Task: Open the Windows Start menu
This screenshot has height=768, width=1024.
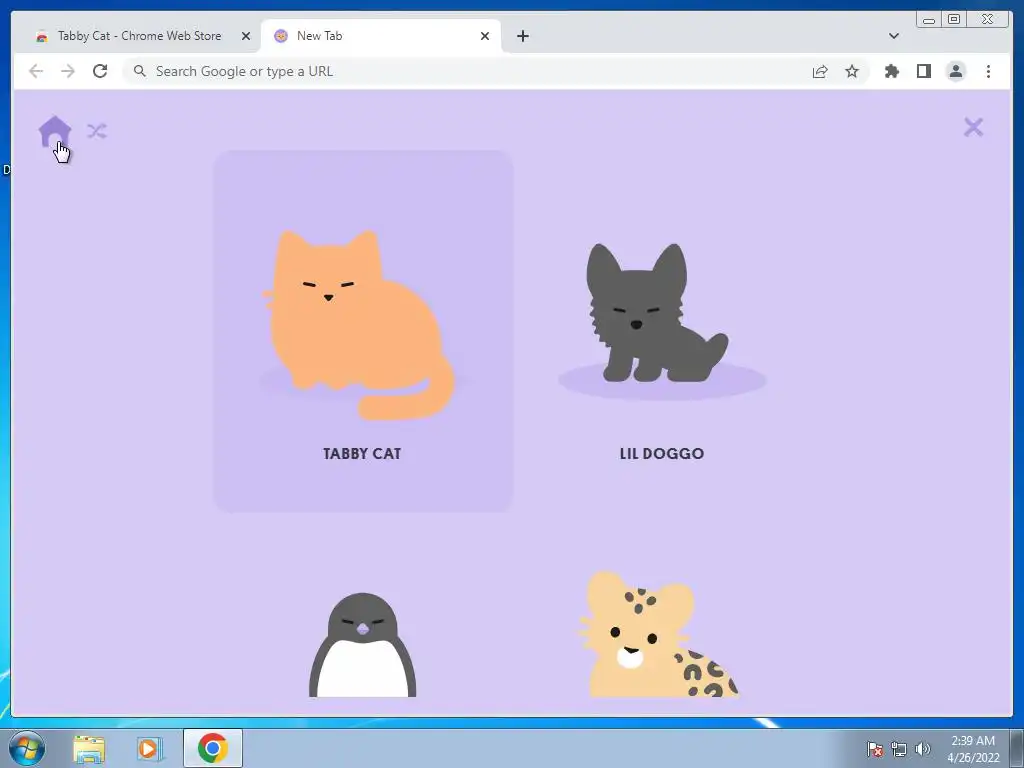Action: point(27,748)
